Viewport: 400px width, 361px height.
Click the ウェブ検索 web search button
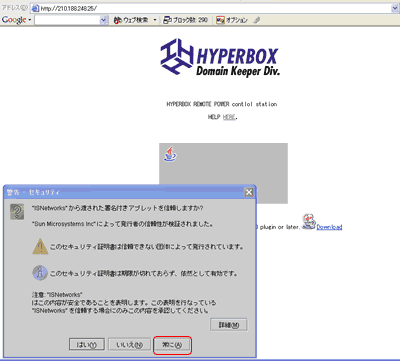coord(131,20)
